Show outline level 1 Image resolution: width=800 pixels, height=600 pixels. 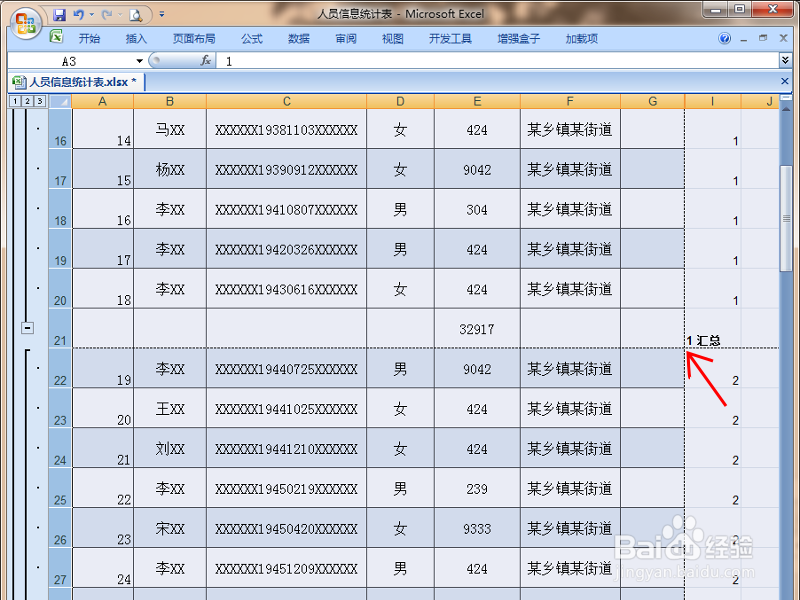[16, 100]
